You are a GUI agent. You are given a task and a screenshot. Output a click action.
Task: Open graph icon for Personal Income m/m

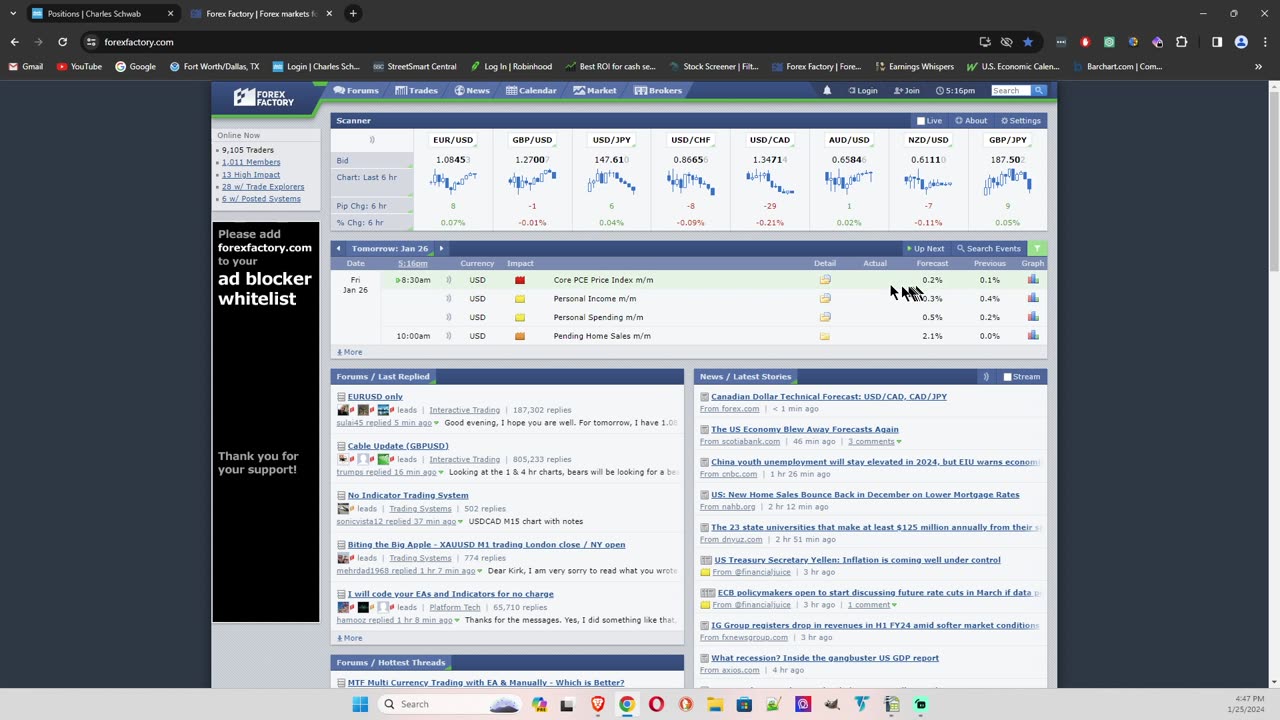point(1033,299)
